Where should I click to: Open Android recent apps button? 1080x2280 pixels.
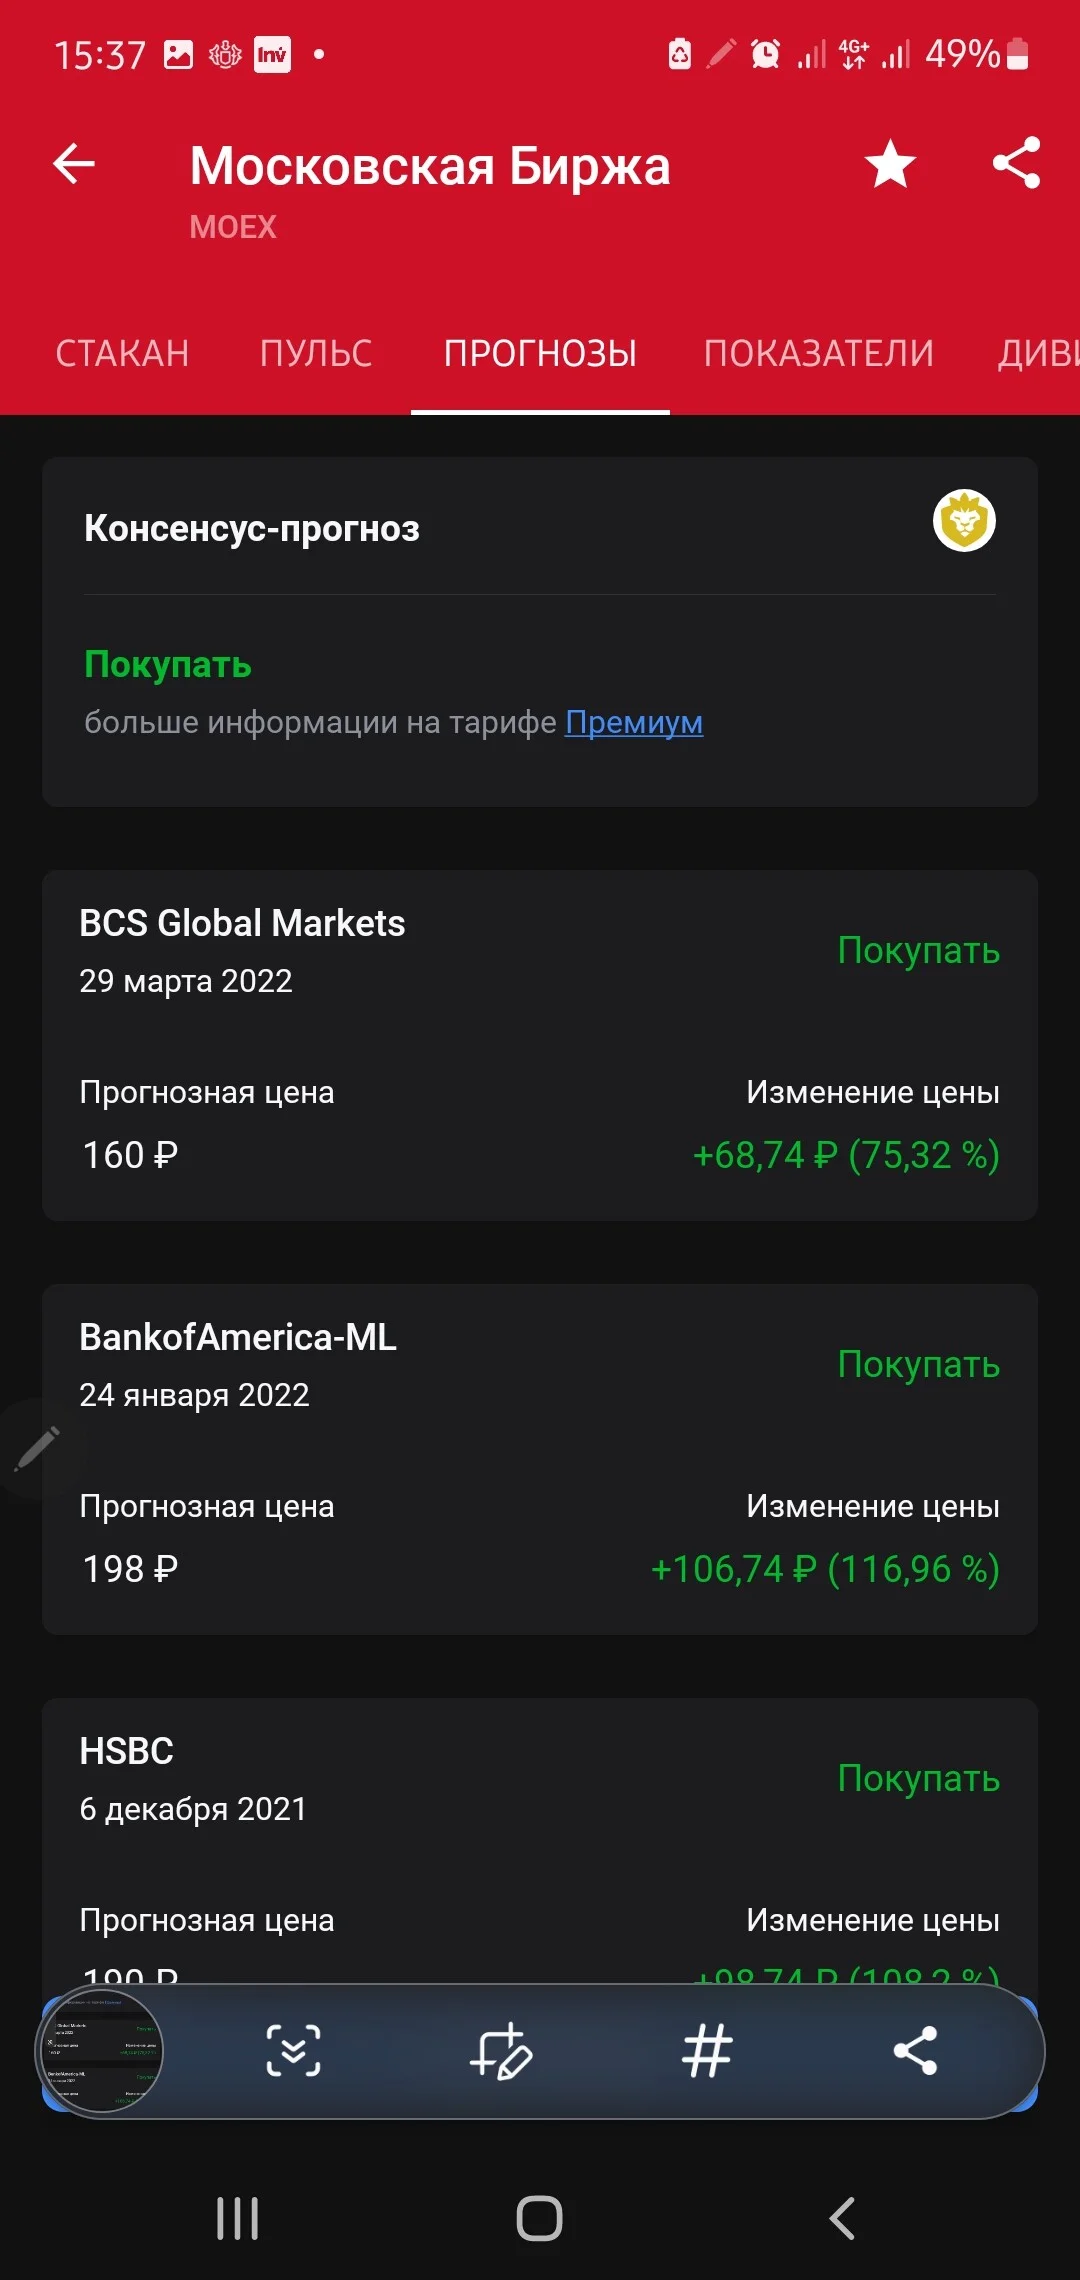[x=238, y=2218]
